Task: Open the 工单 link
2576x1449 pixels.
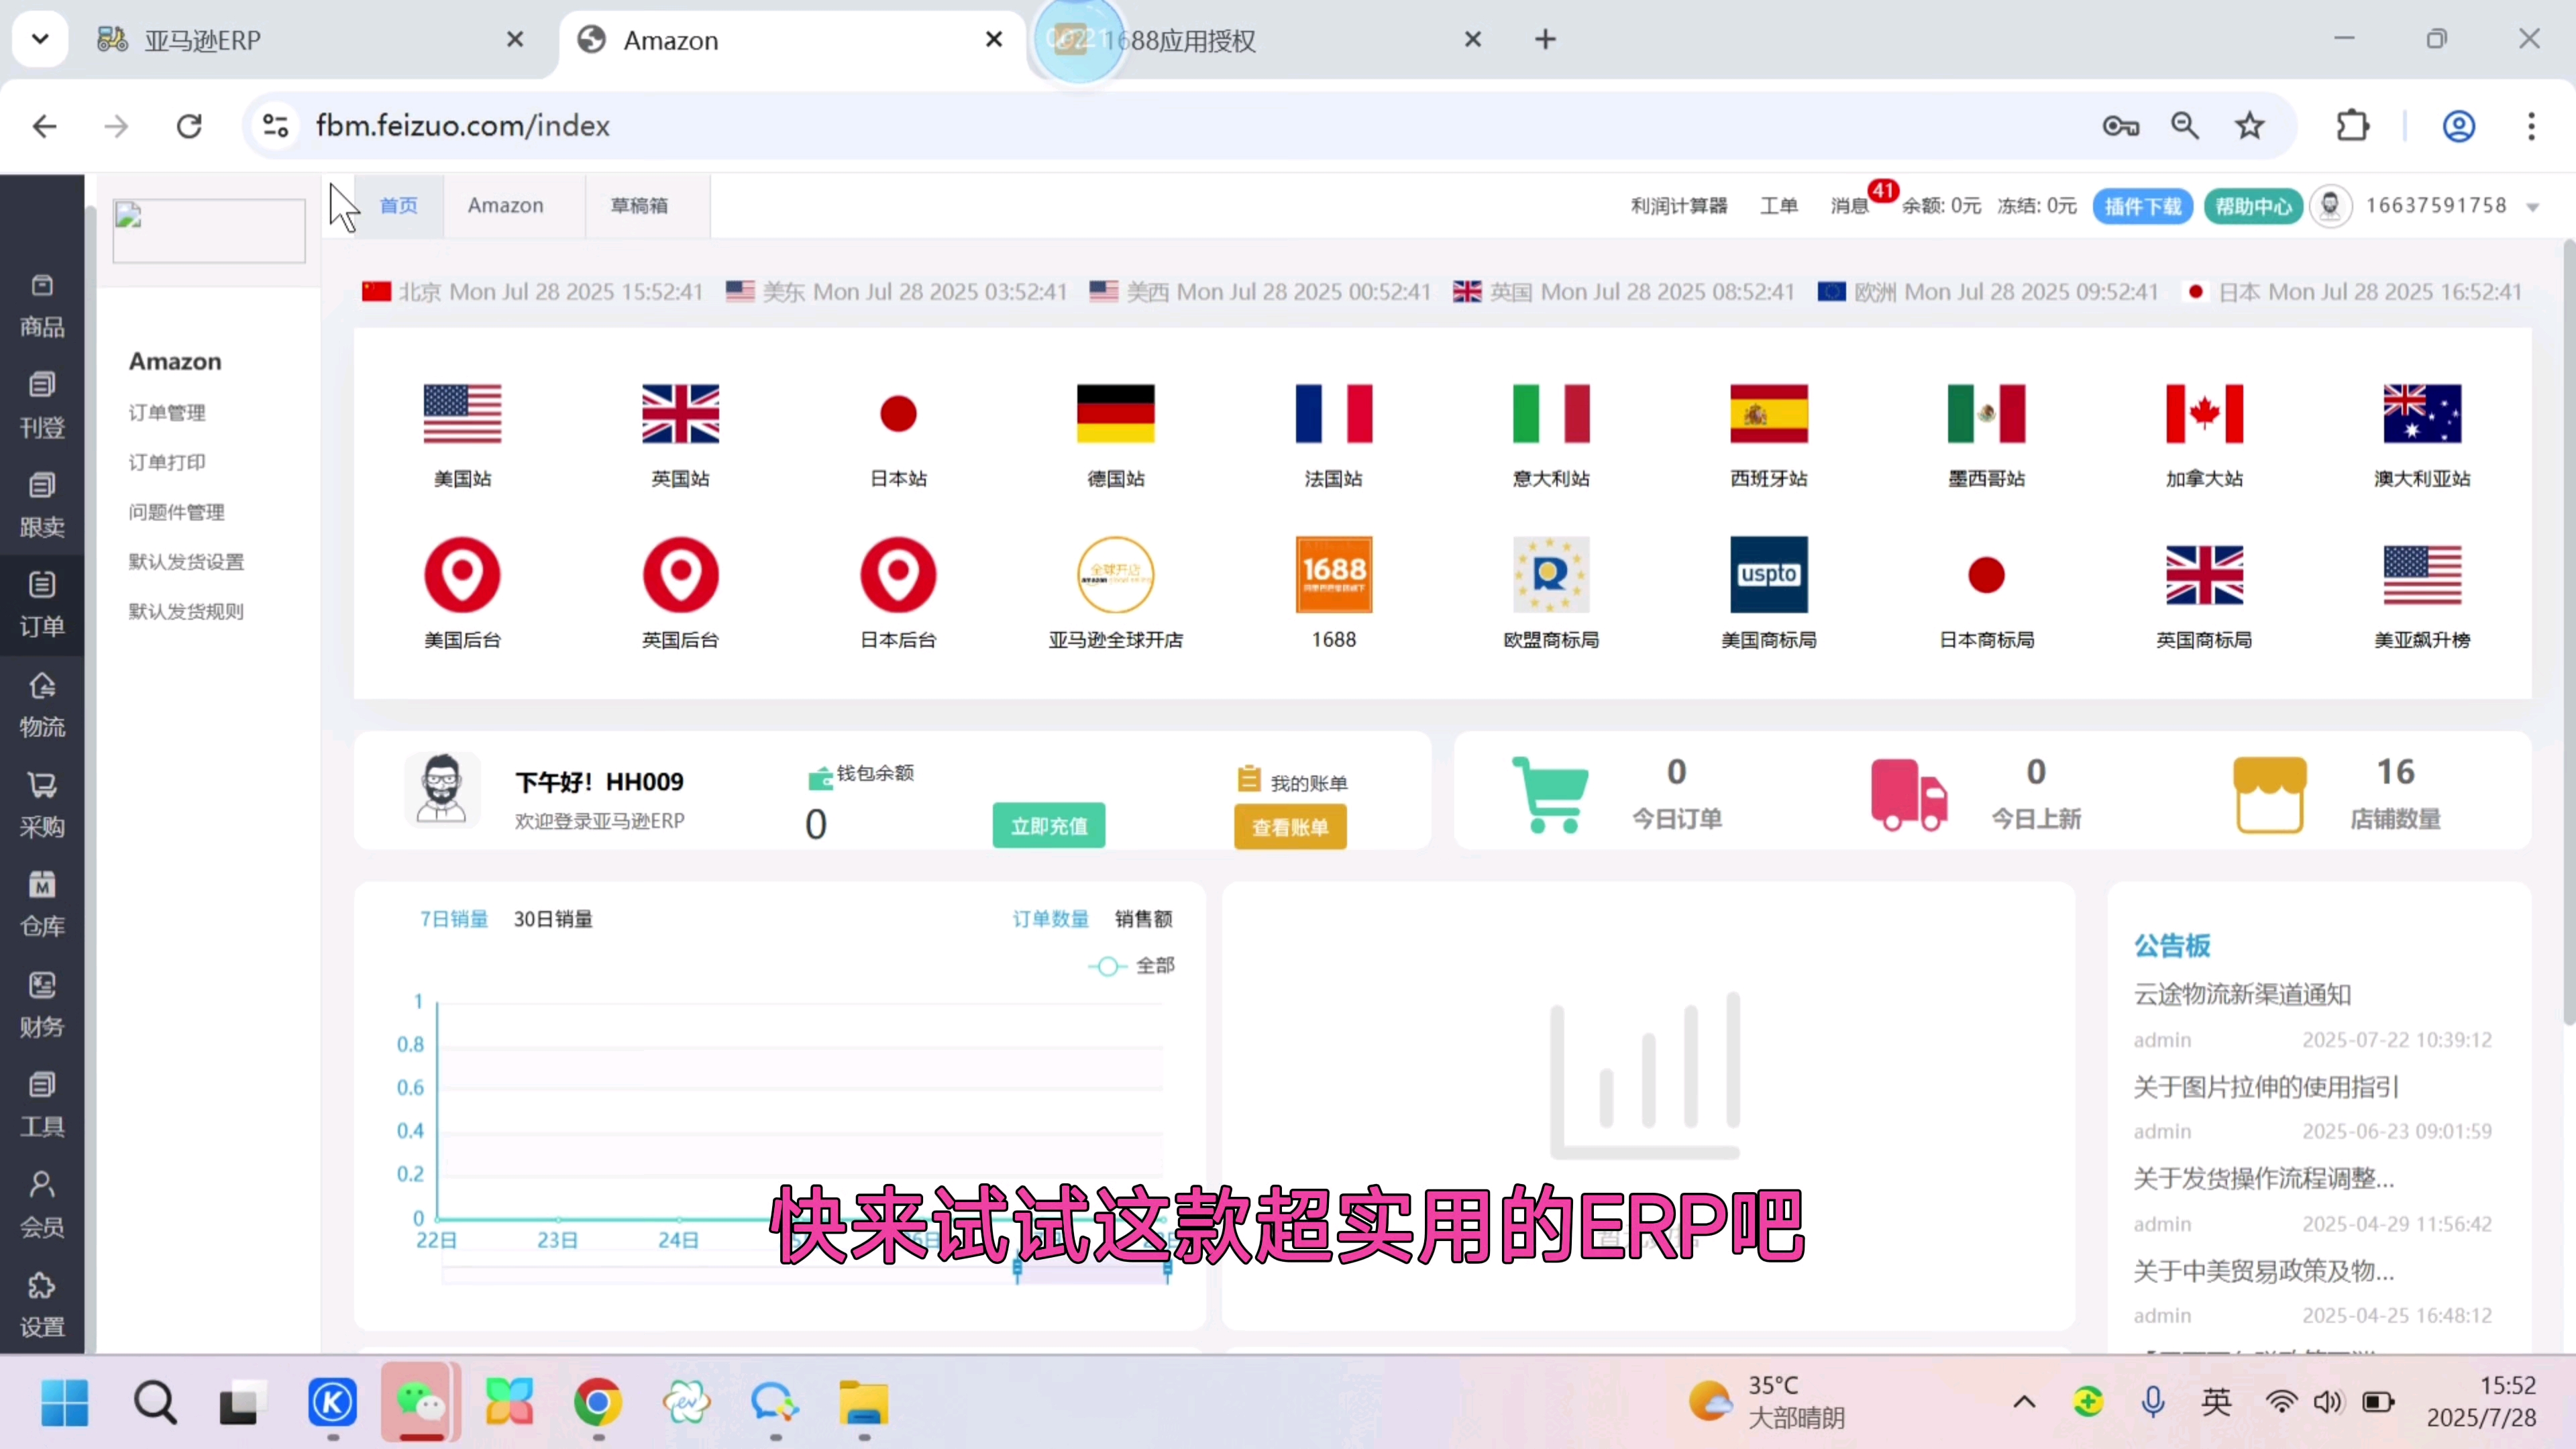Action: pos(1779,206)
